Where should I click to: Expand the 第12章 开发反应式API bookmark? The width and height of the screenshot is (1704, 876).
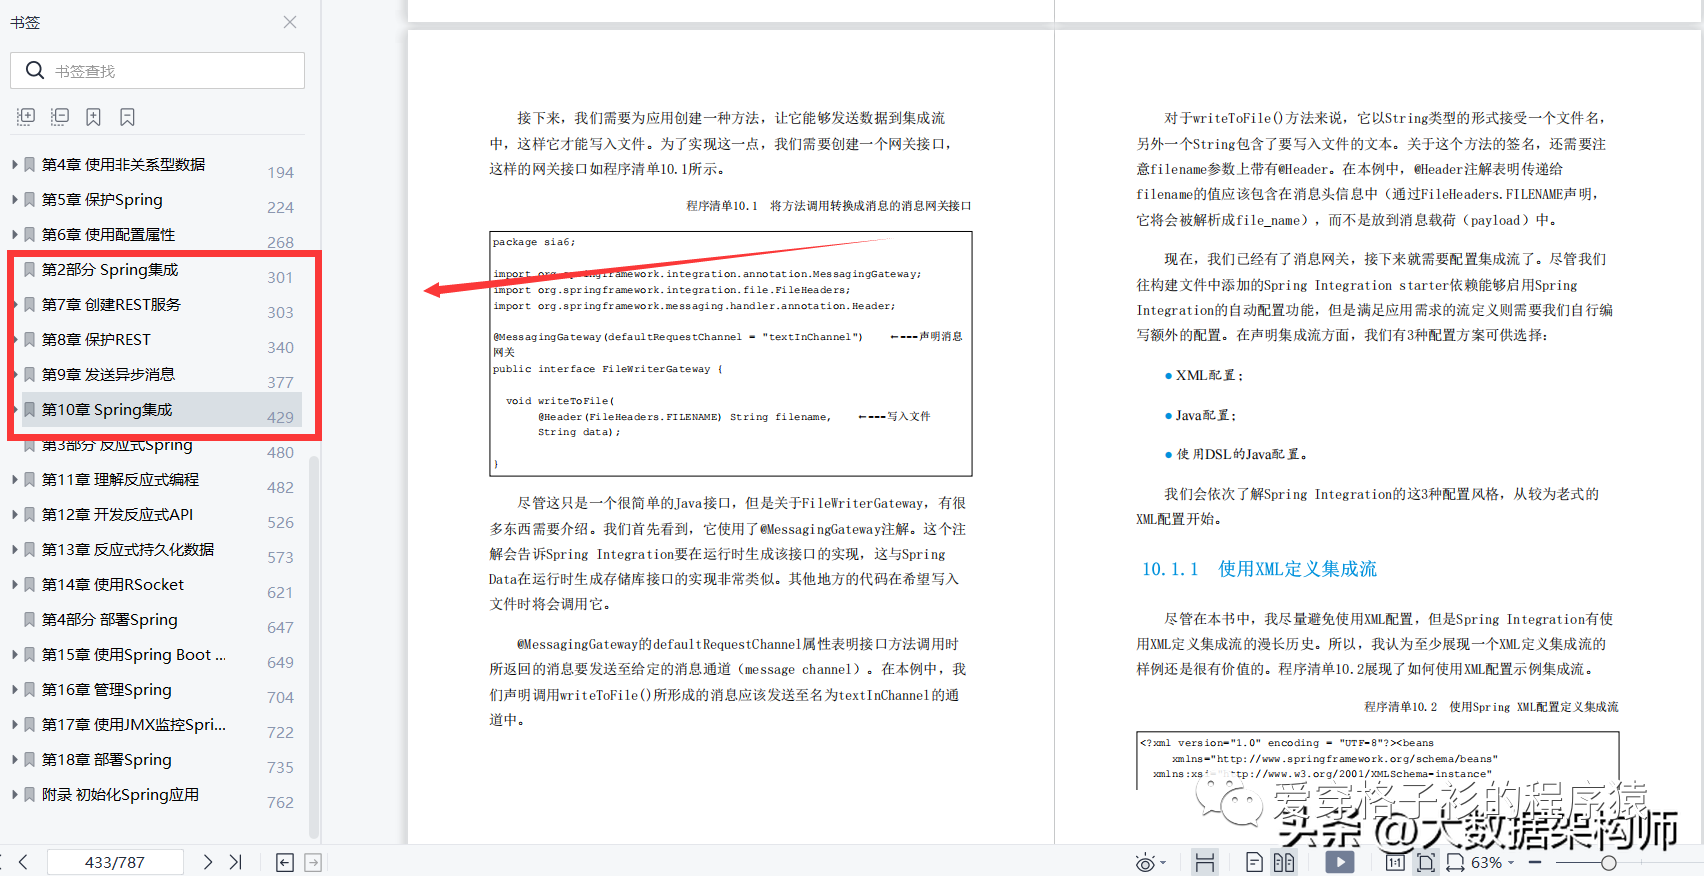pos(14,514)
